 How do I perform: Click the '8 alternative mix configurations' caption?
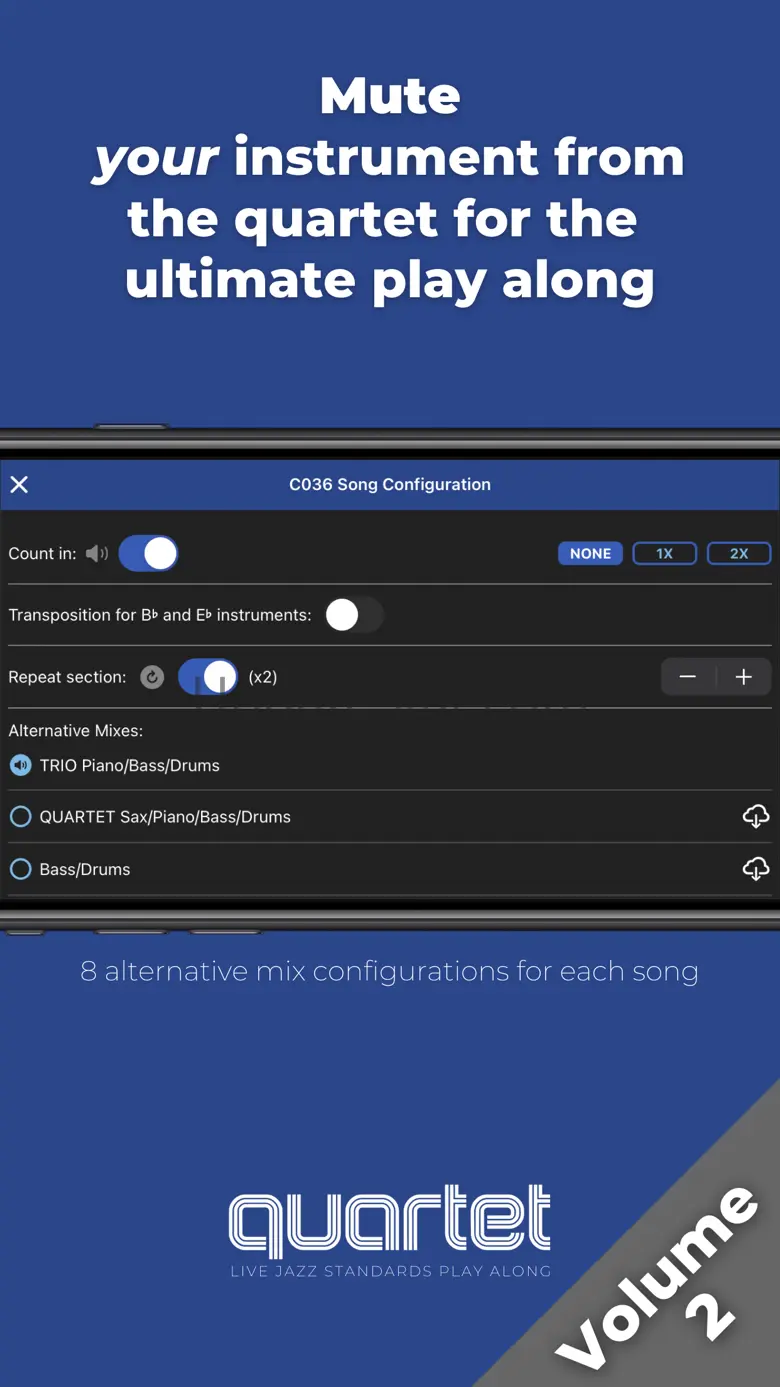click(390, 972)
